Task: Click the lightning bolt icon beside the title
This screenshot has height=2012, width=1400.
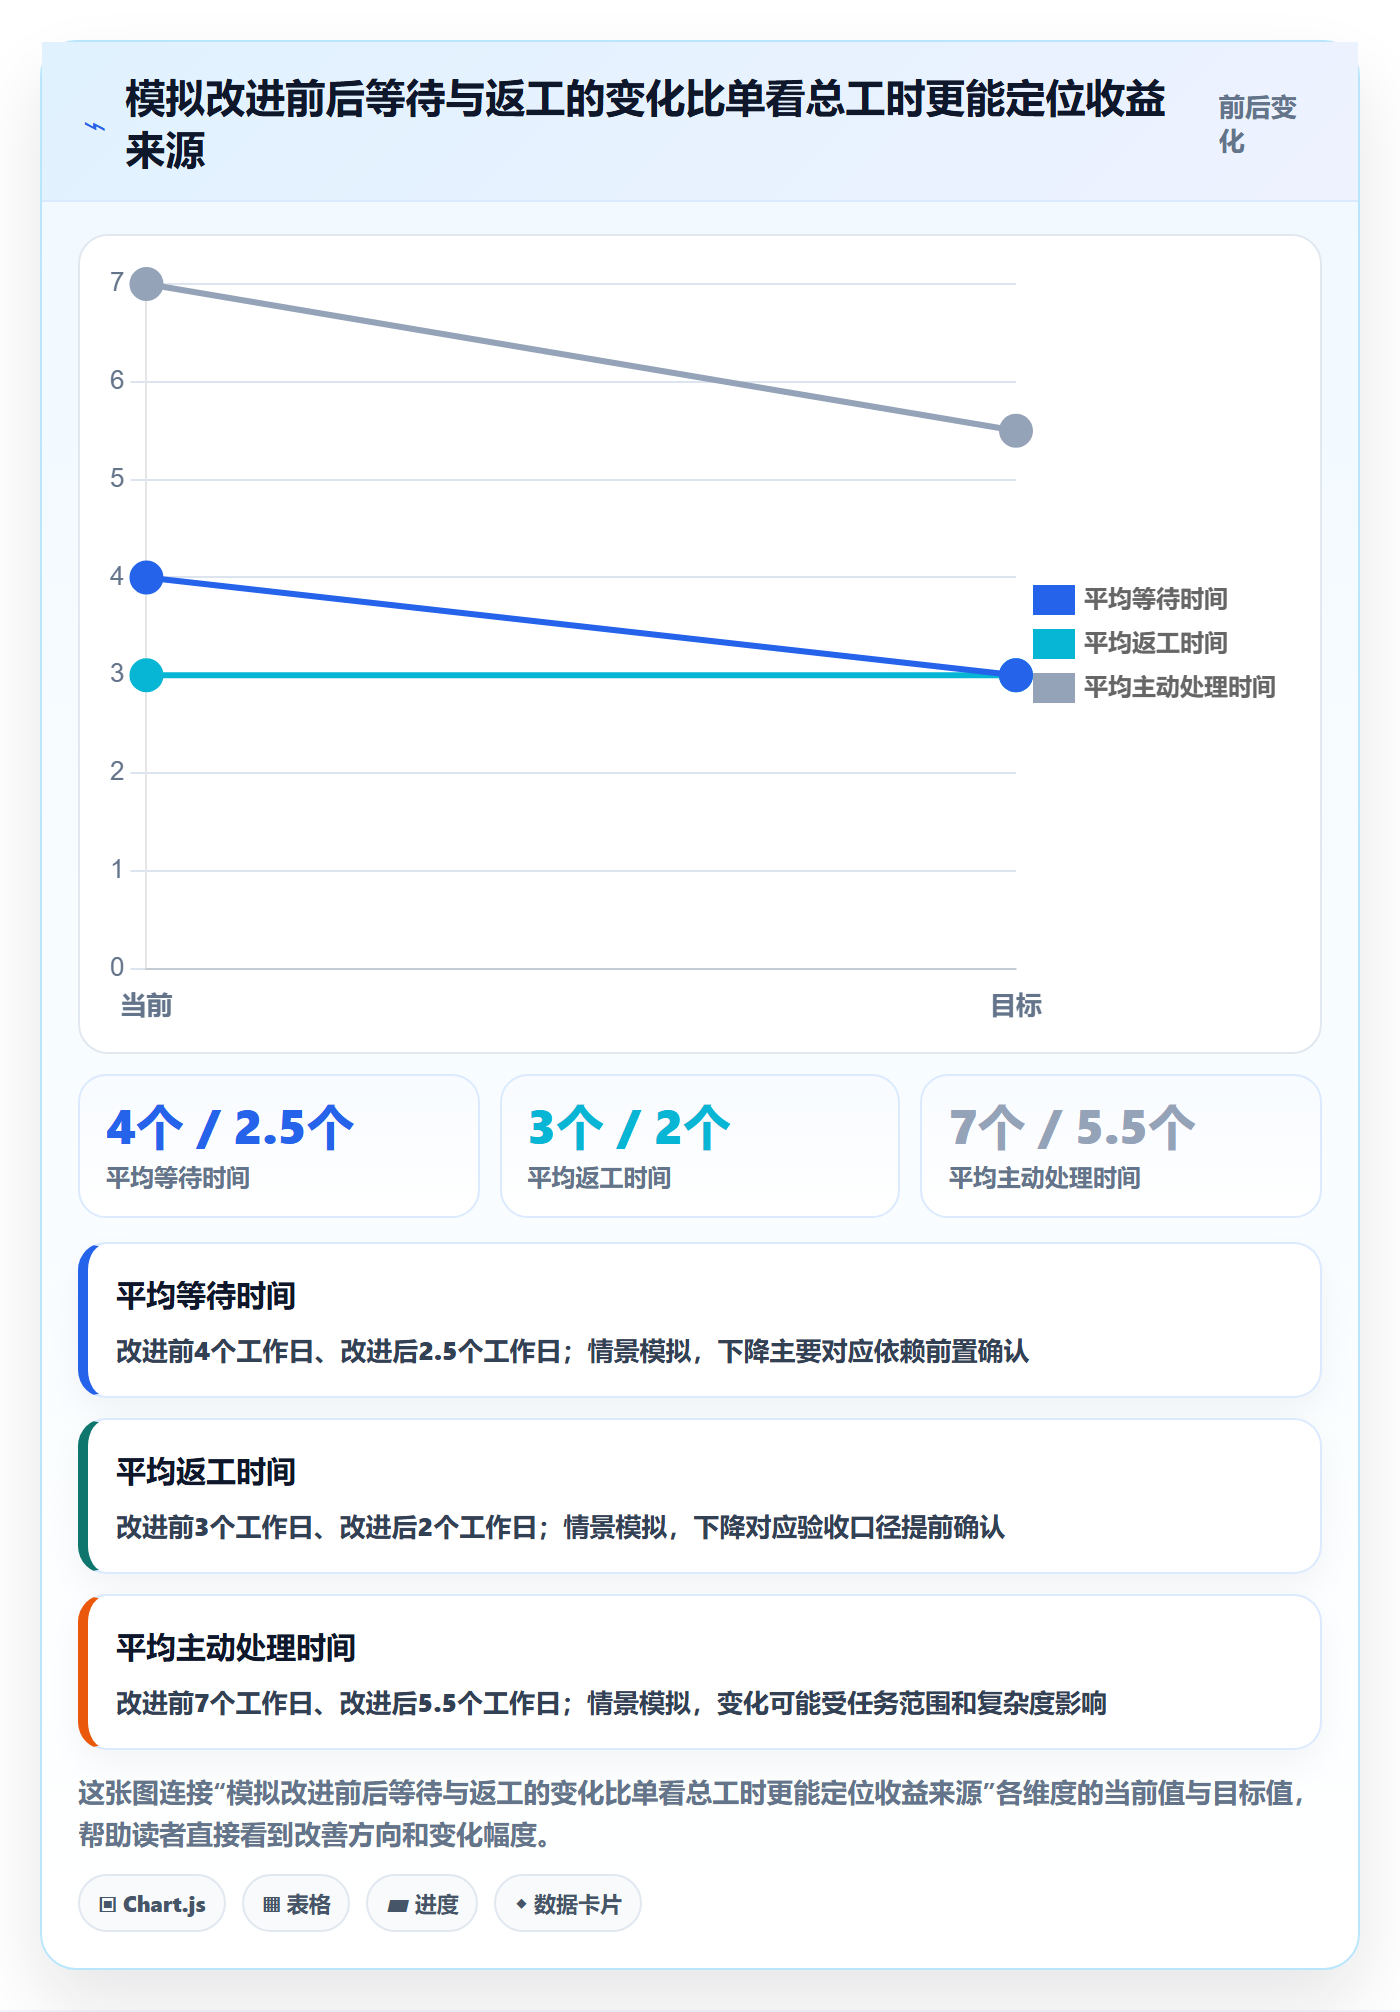Action: point(94,126)
